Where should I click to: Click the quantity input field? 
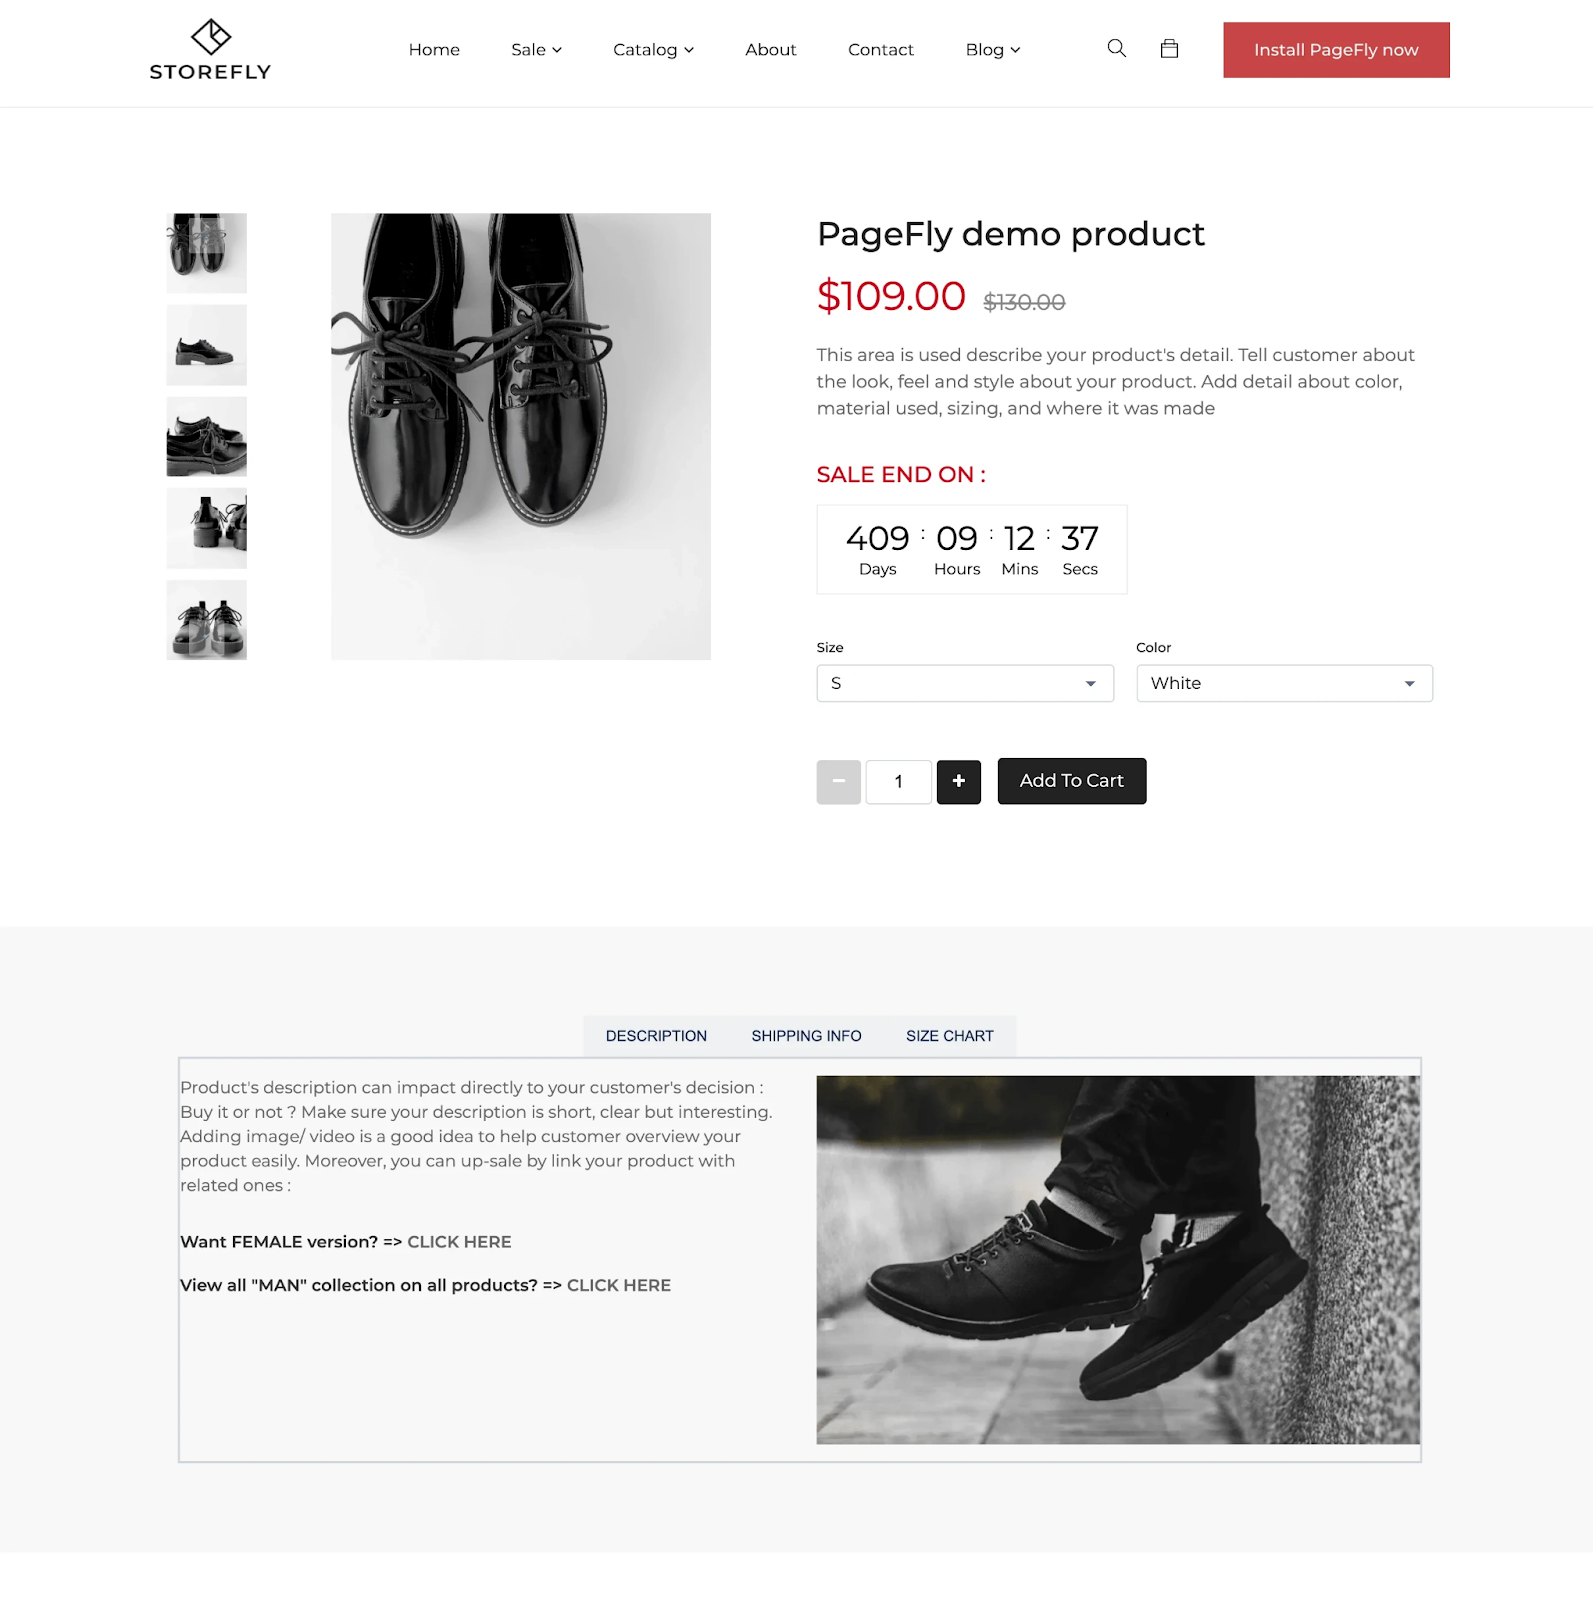[x=899, y=781]
